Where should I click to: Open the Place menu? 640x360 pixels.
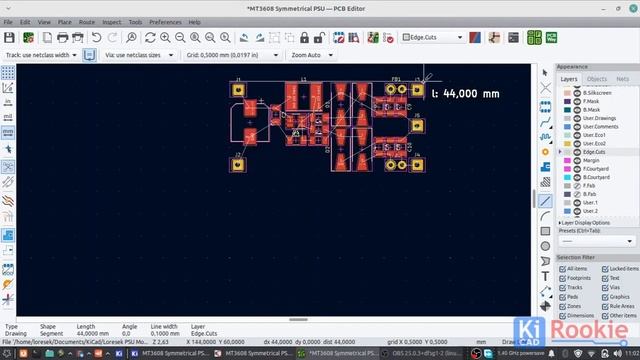point(64,22)
